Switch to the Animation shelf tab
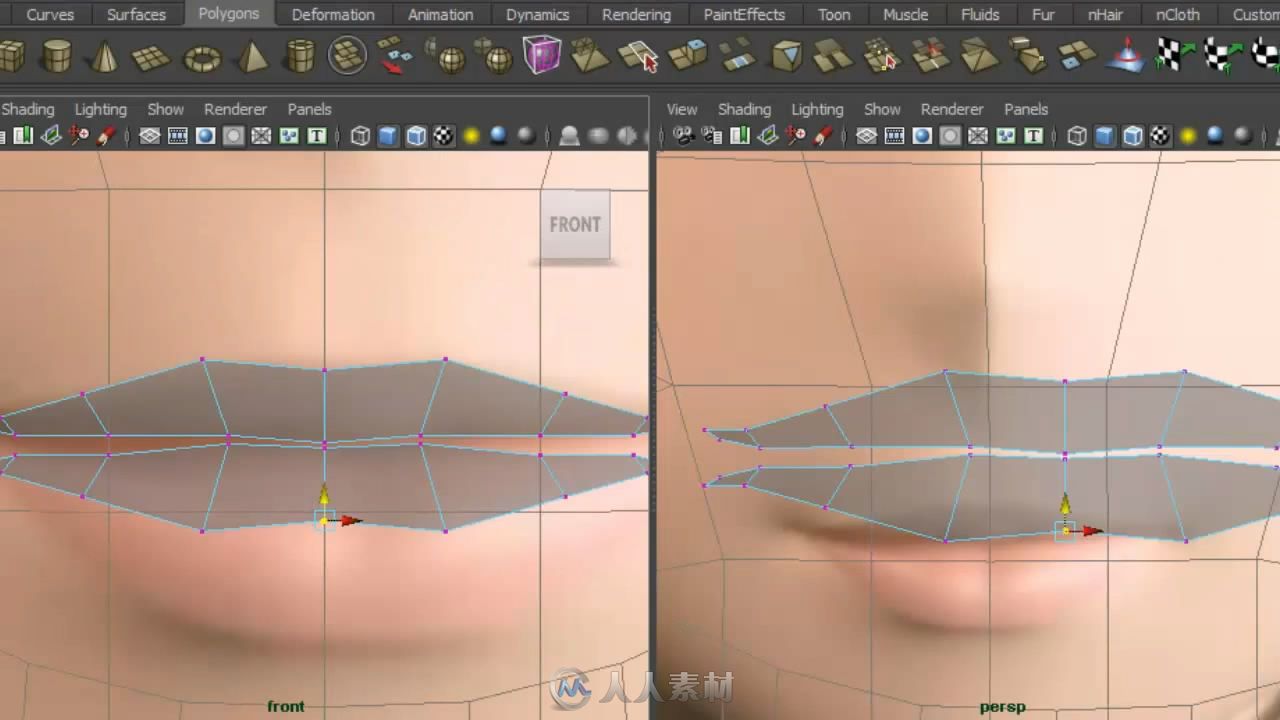Viewport: 1280px width, 720px height. point(441,14)
